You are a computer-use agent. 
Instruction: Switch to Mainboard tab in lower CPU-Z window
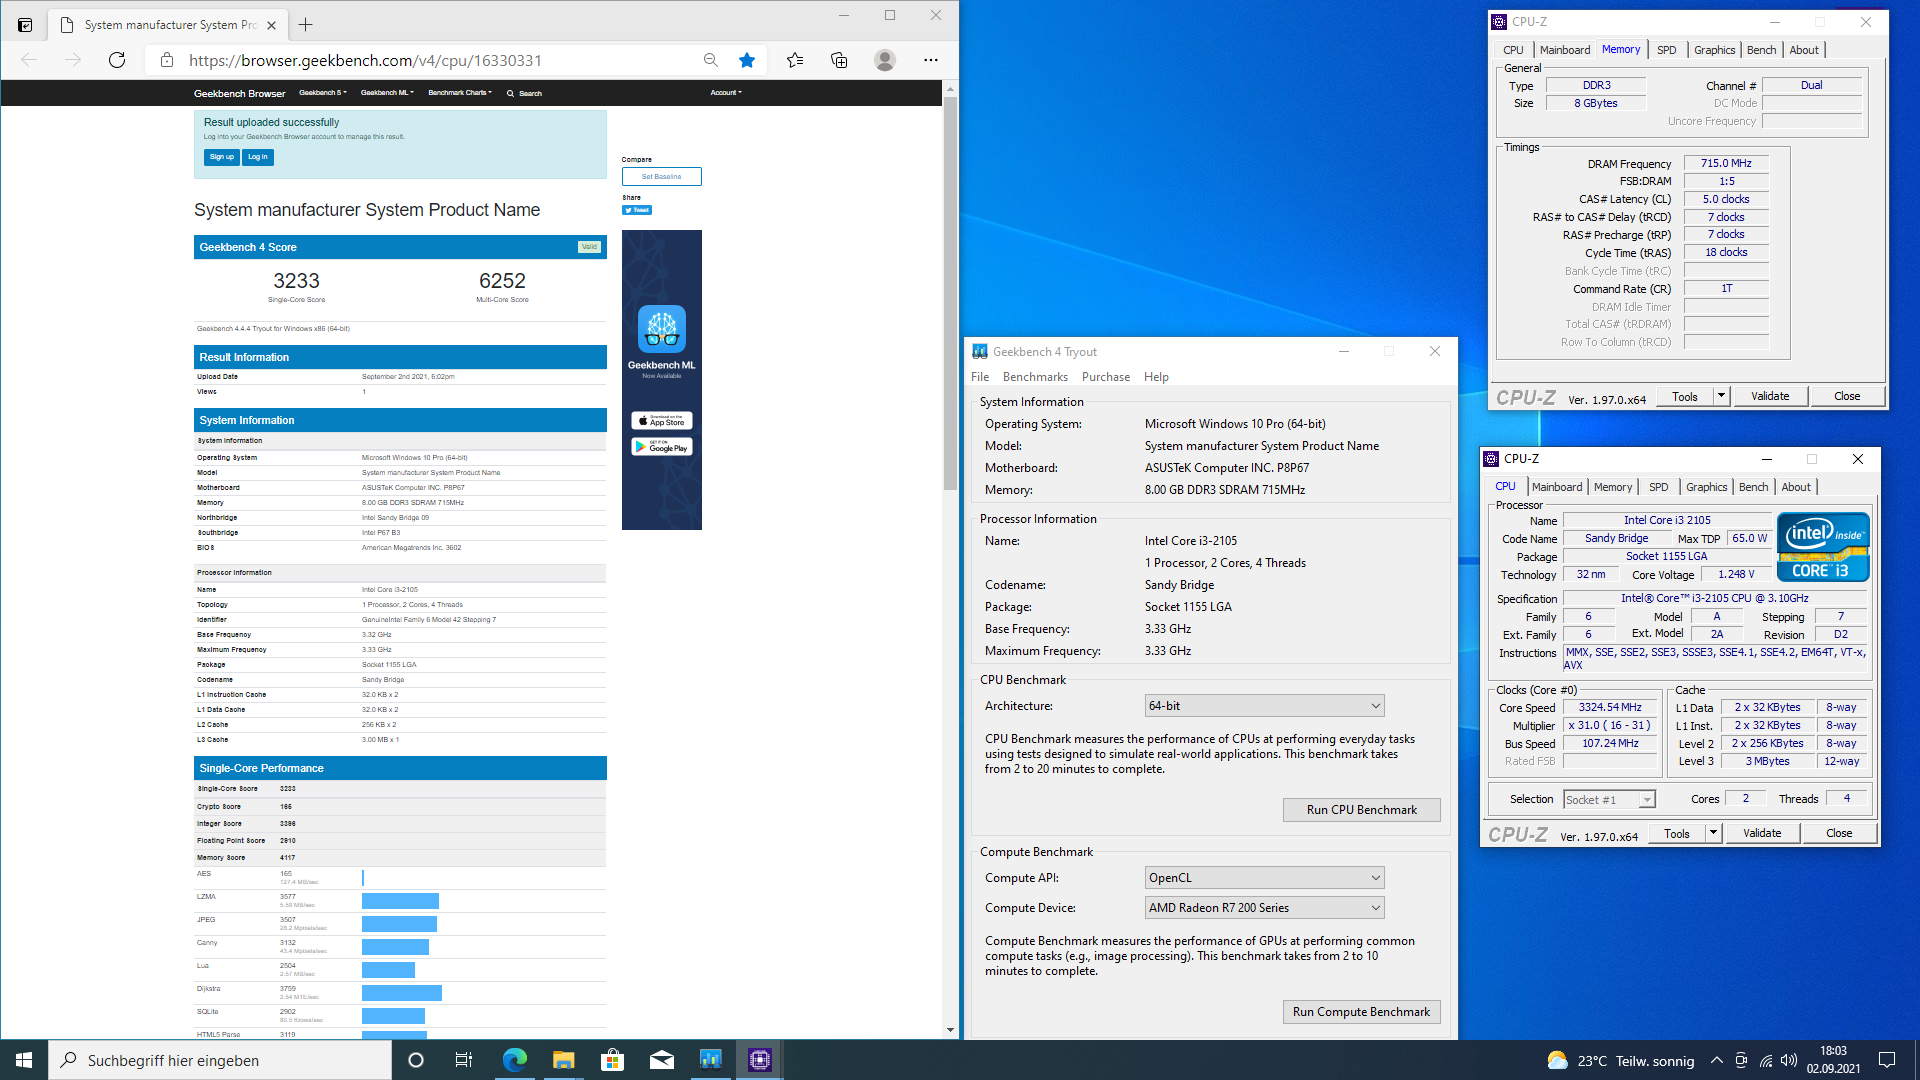tap(1557, 487)
